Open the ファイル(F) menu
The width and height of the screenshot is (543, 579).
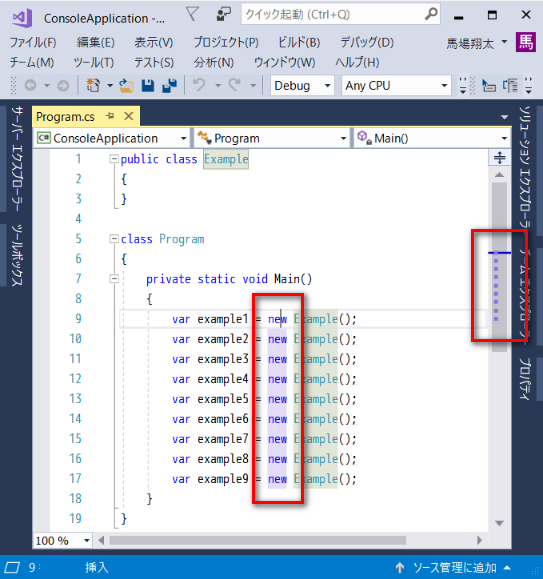click(x=33, y=42)
